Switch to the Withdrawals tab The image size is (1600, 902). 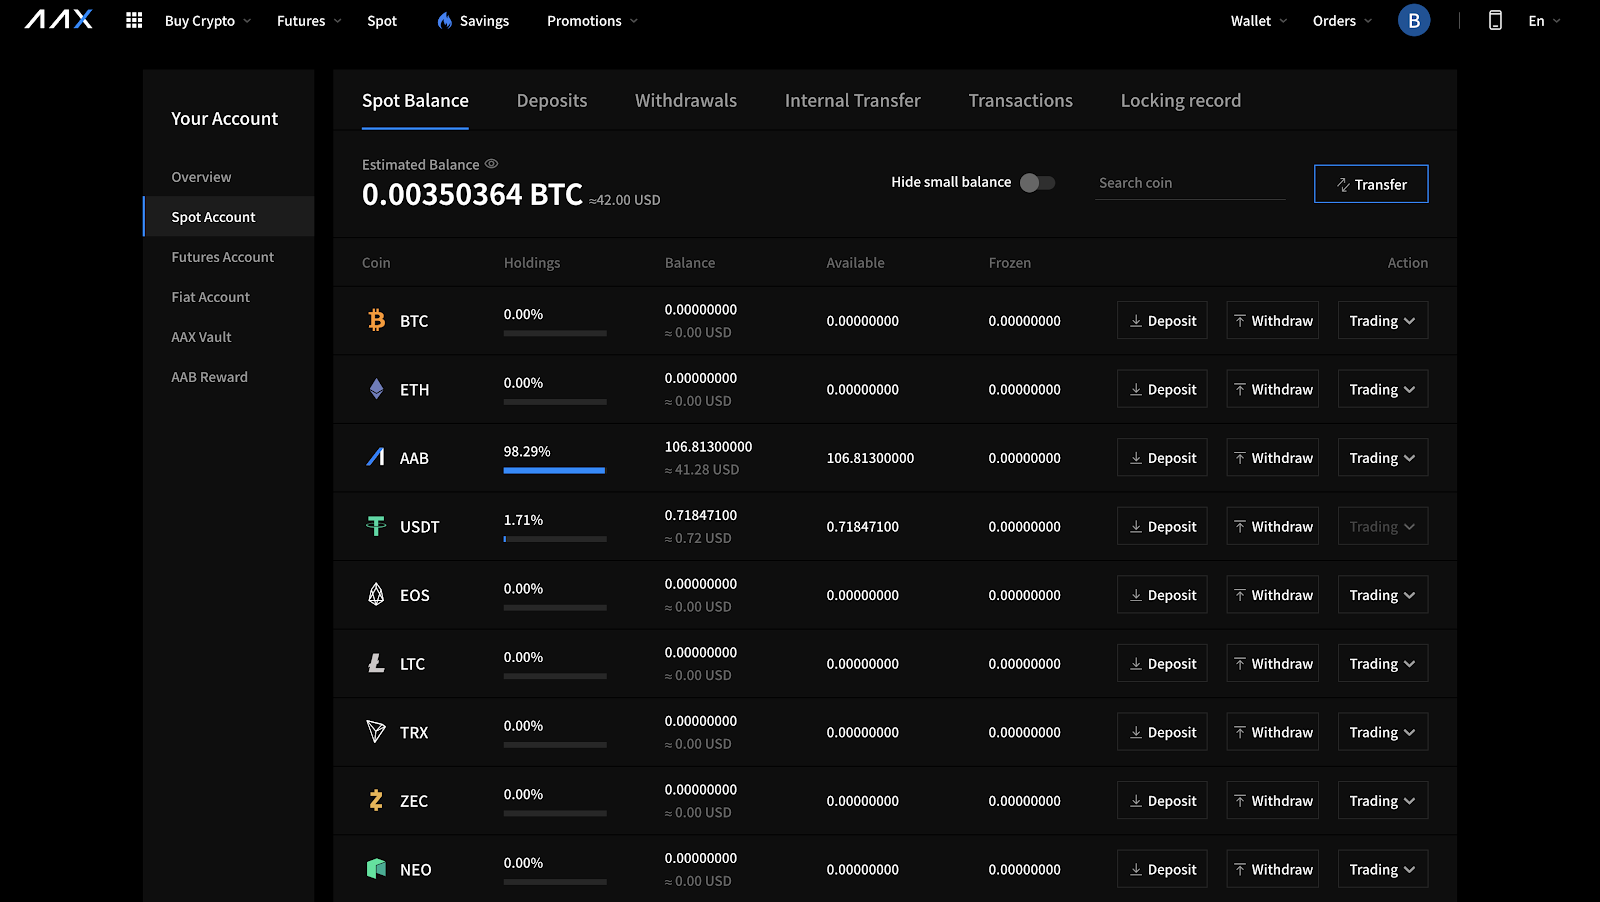(x=686, y=100)
